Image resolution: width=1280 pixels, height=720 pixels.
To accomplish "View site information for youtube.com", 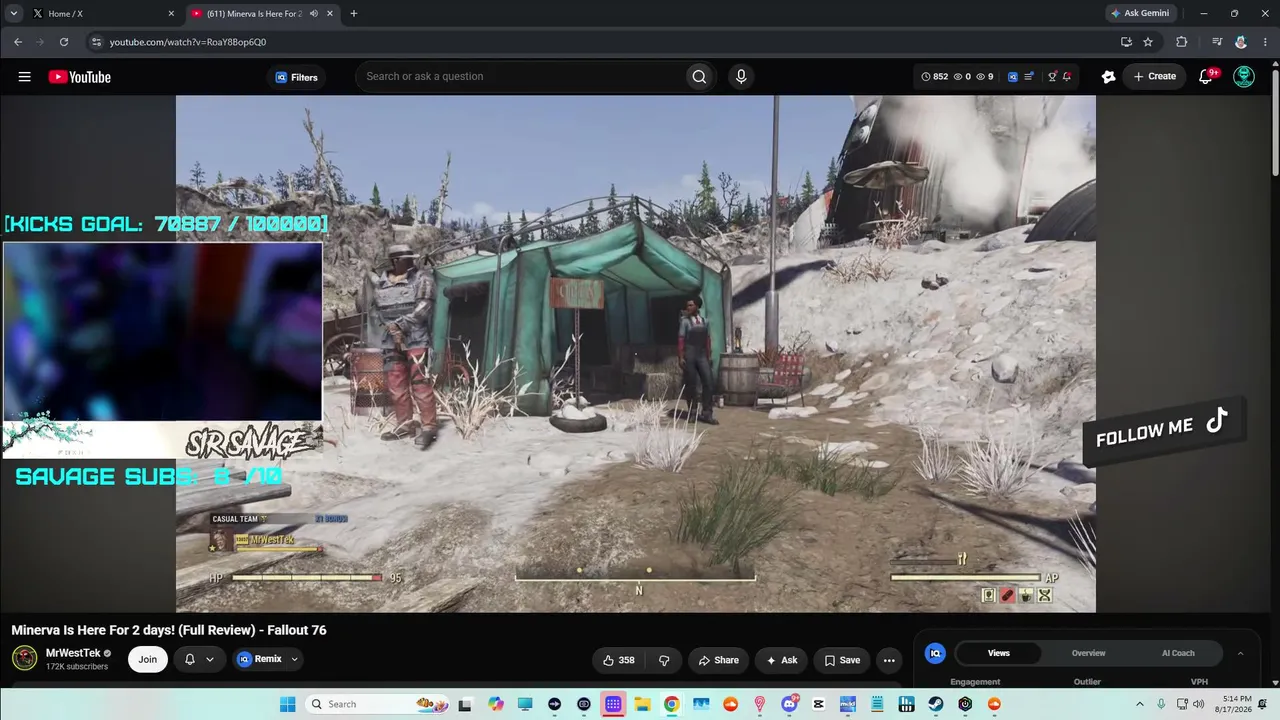I will point(96,42).
